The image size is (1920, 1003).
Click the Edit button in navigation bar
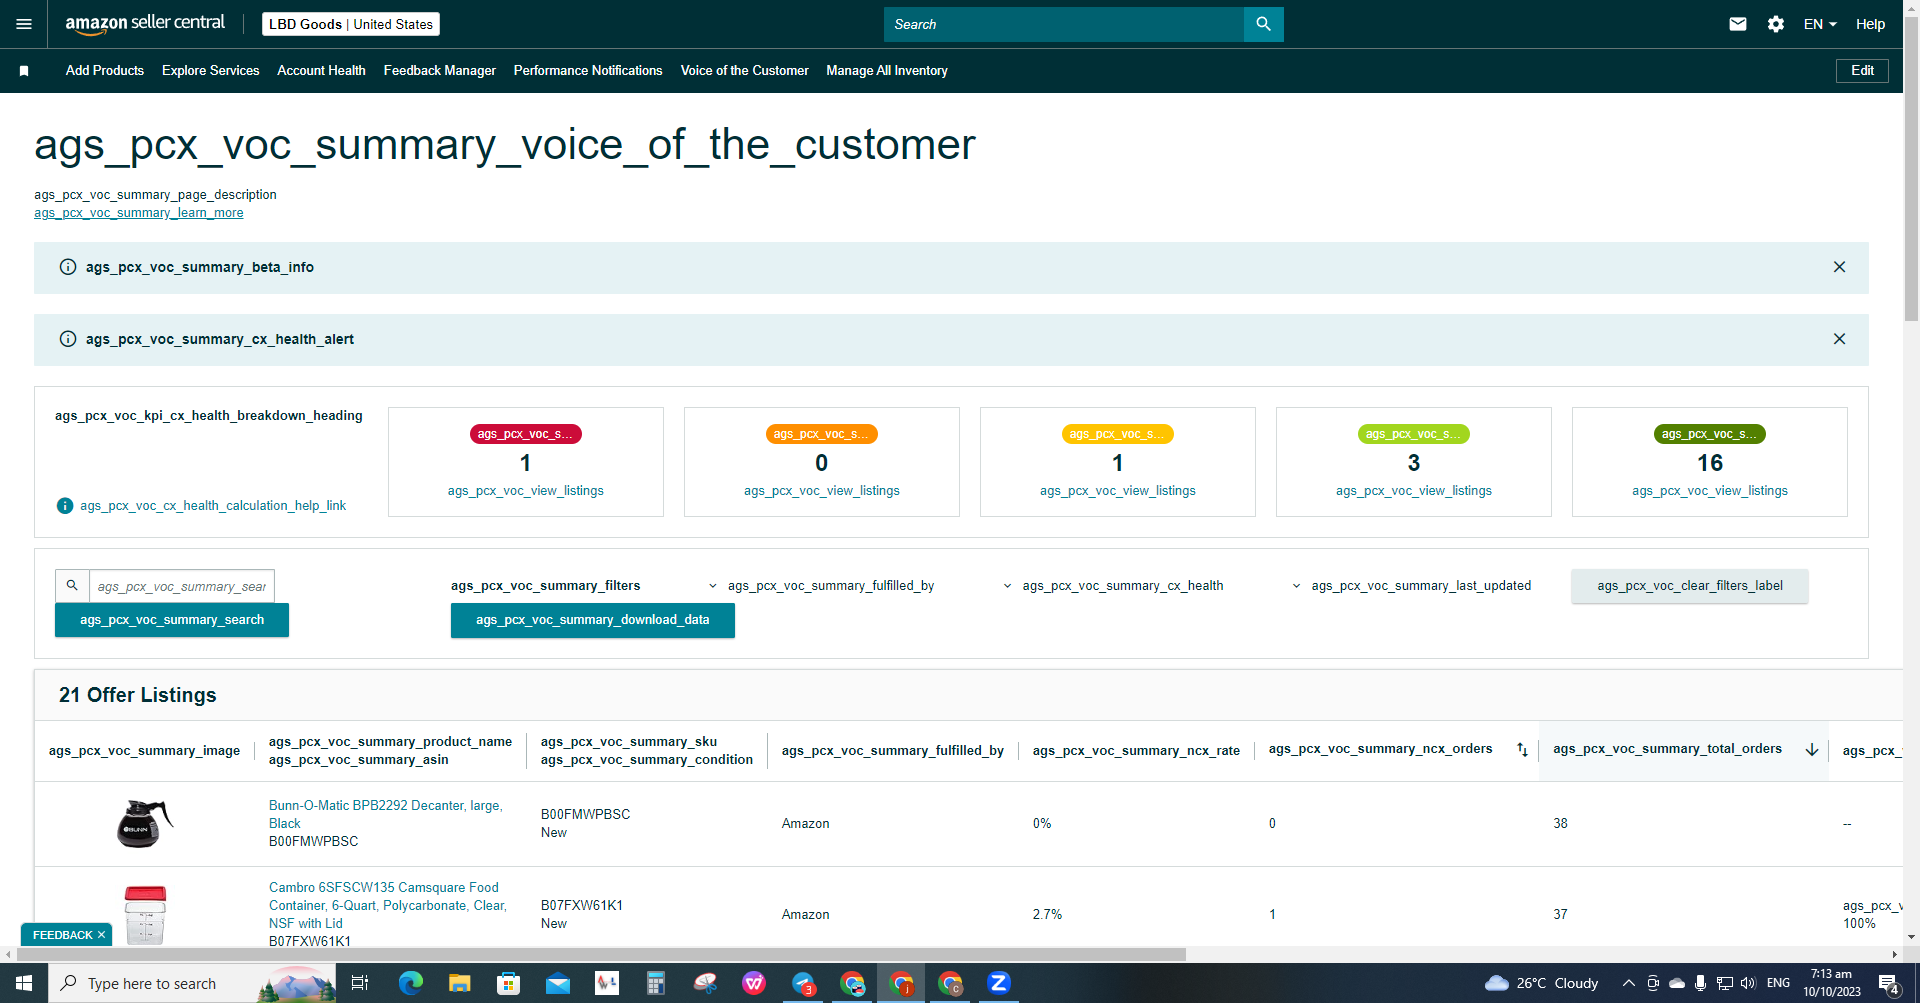[1862, 71]
